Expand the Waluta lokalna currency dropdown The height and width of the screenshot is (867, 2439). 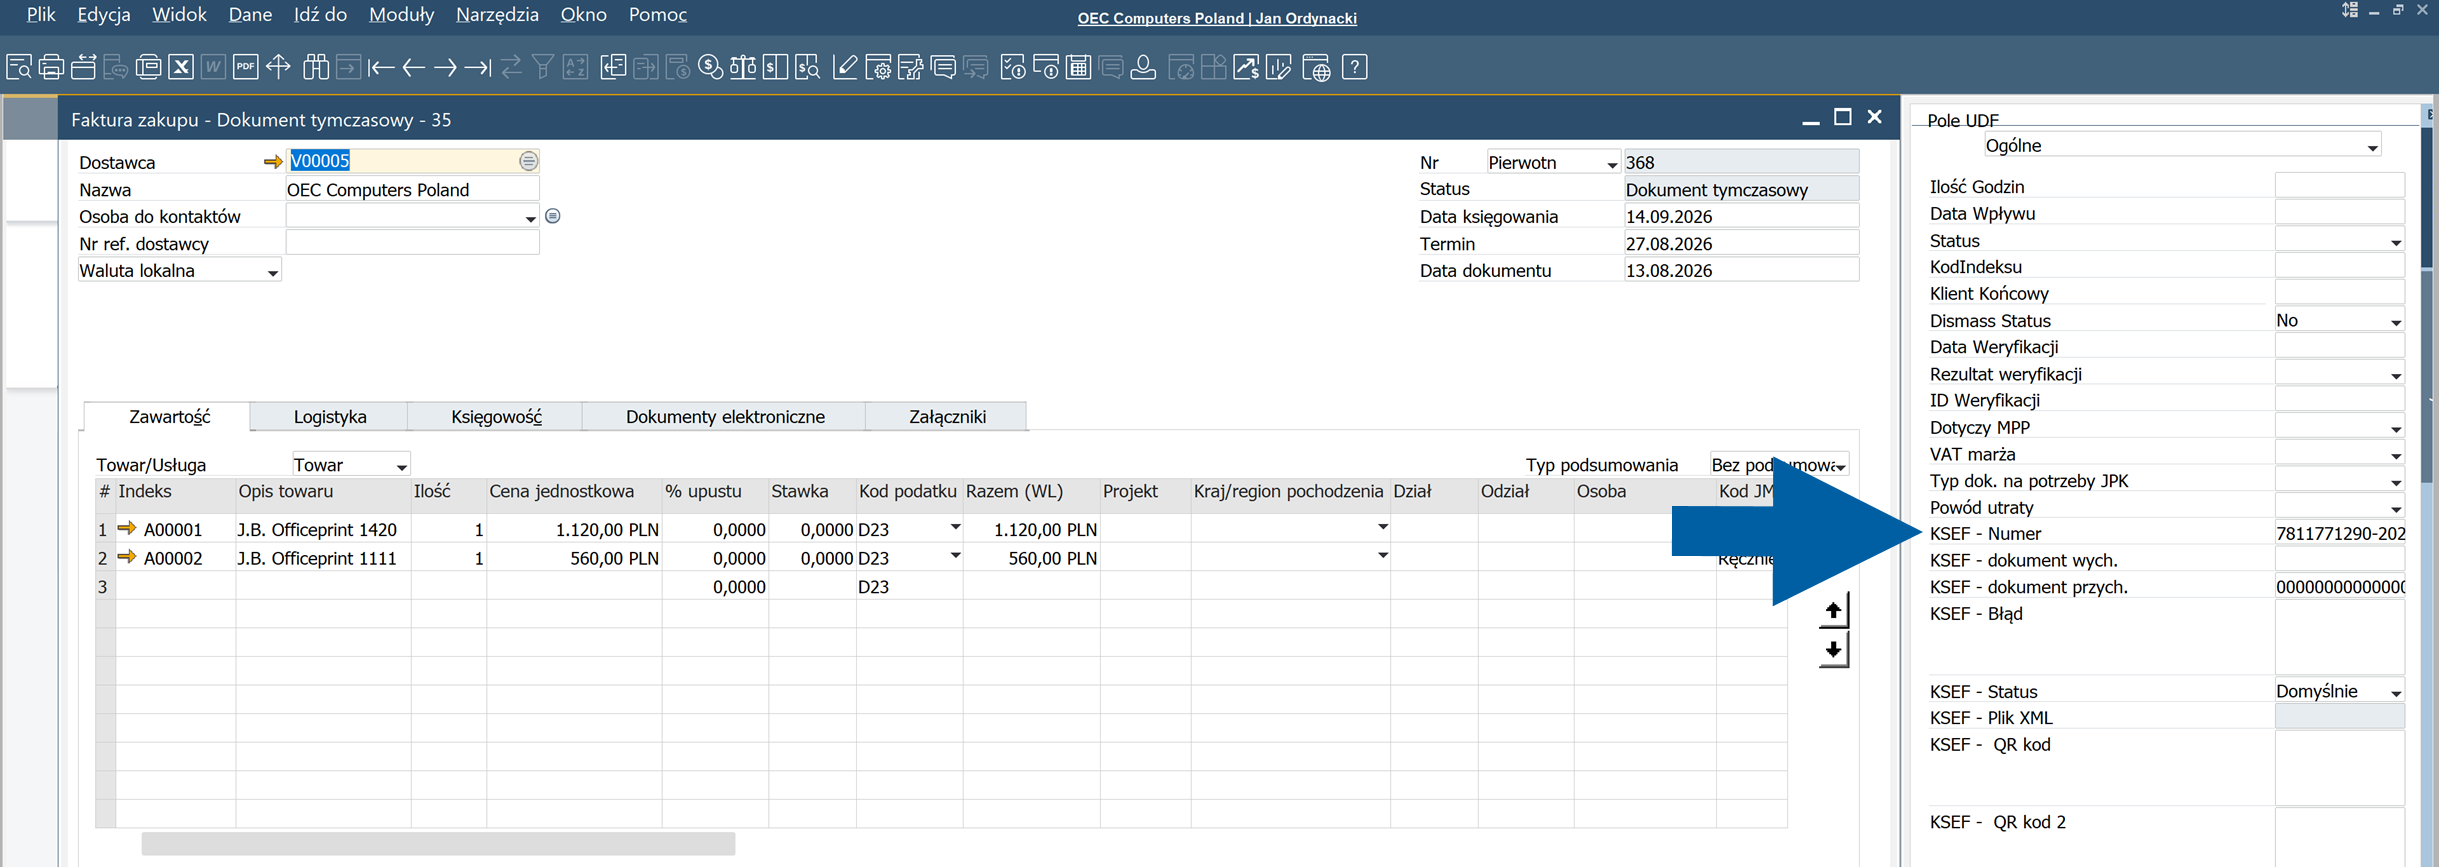click(x=272, y=272)
